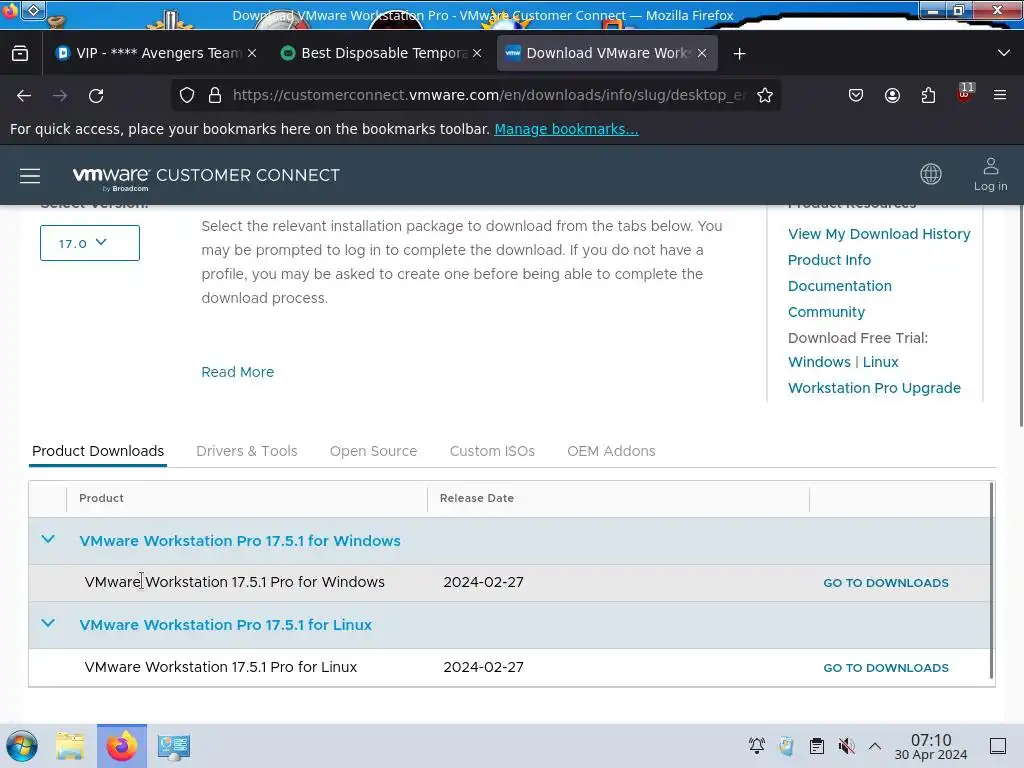Save page to Pocket

click(x=856, y=95)
